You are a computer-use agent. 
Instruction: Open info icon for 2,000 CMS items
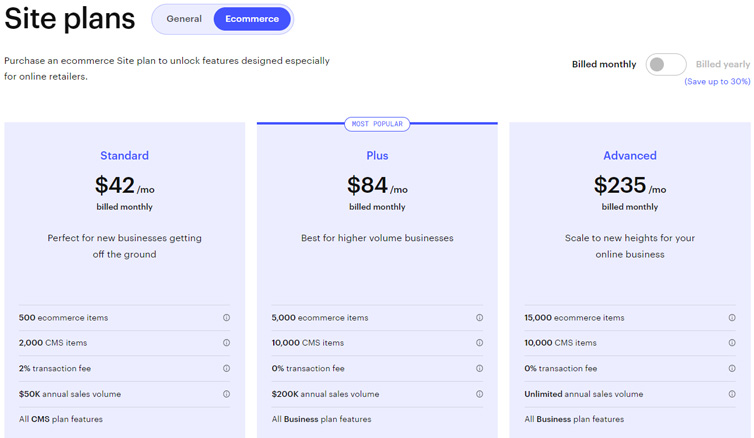[226, 343]
